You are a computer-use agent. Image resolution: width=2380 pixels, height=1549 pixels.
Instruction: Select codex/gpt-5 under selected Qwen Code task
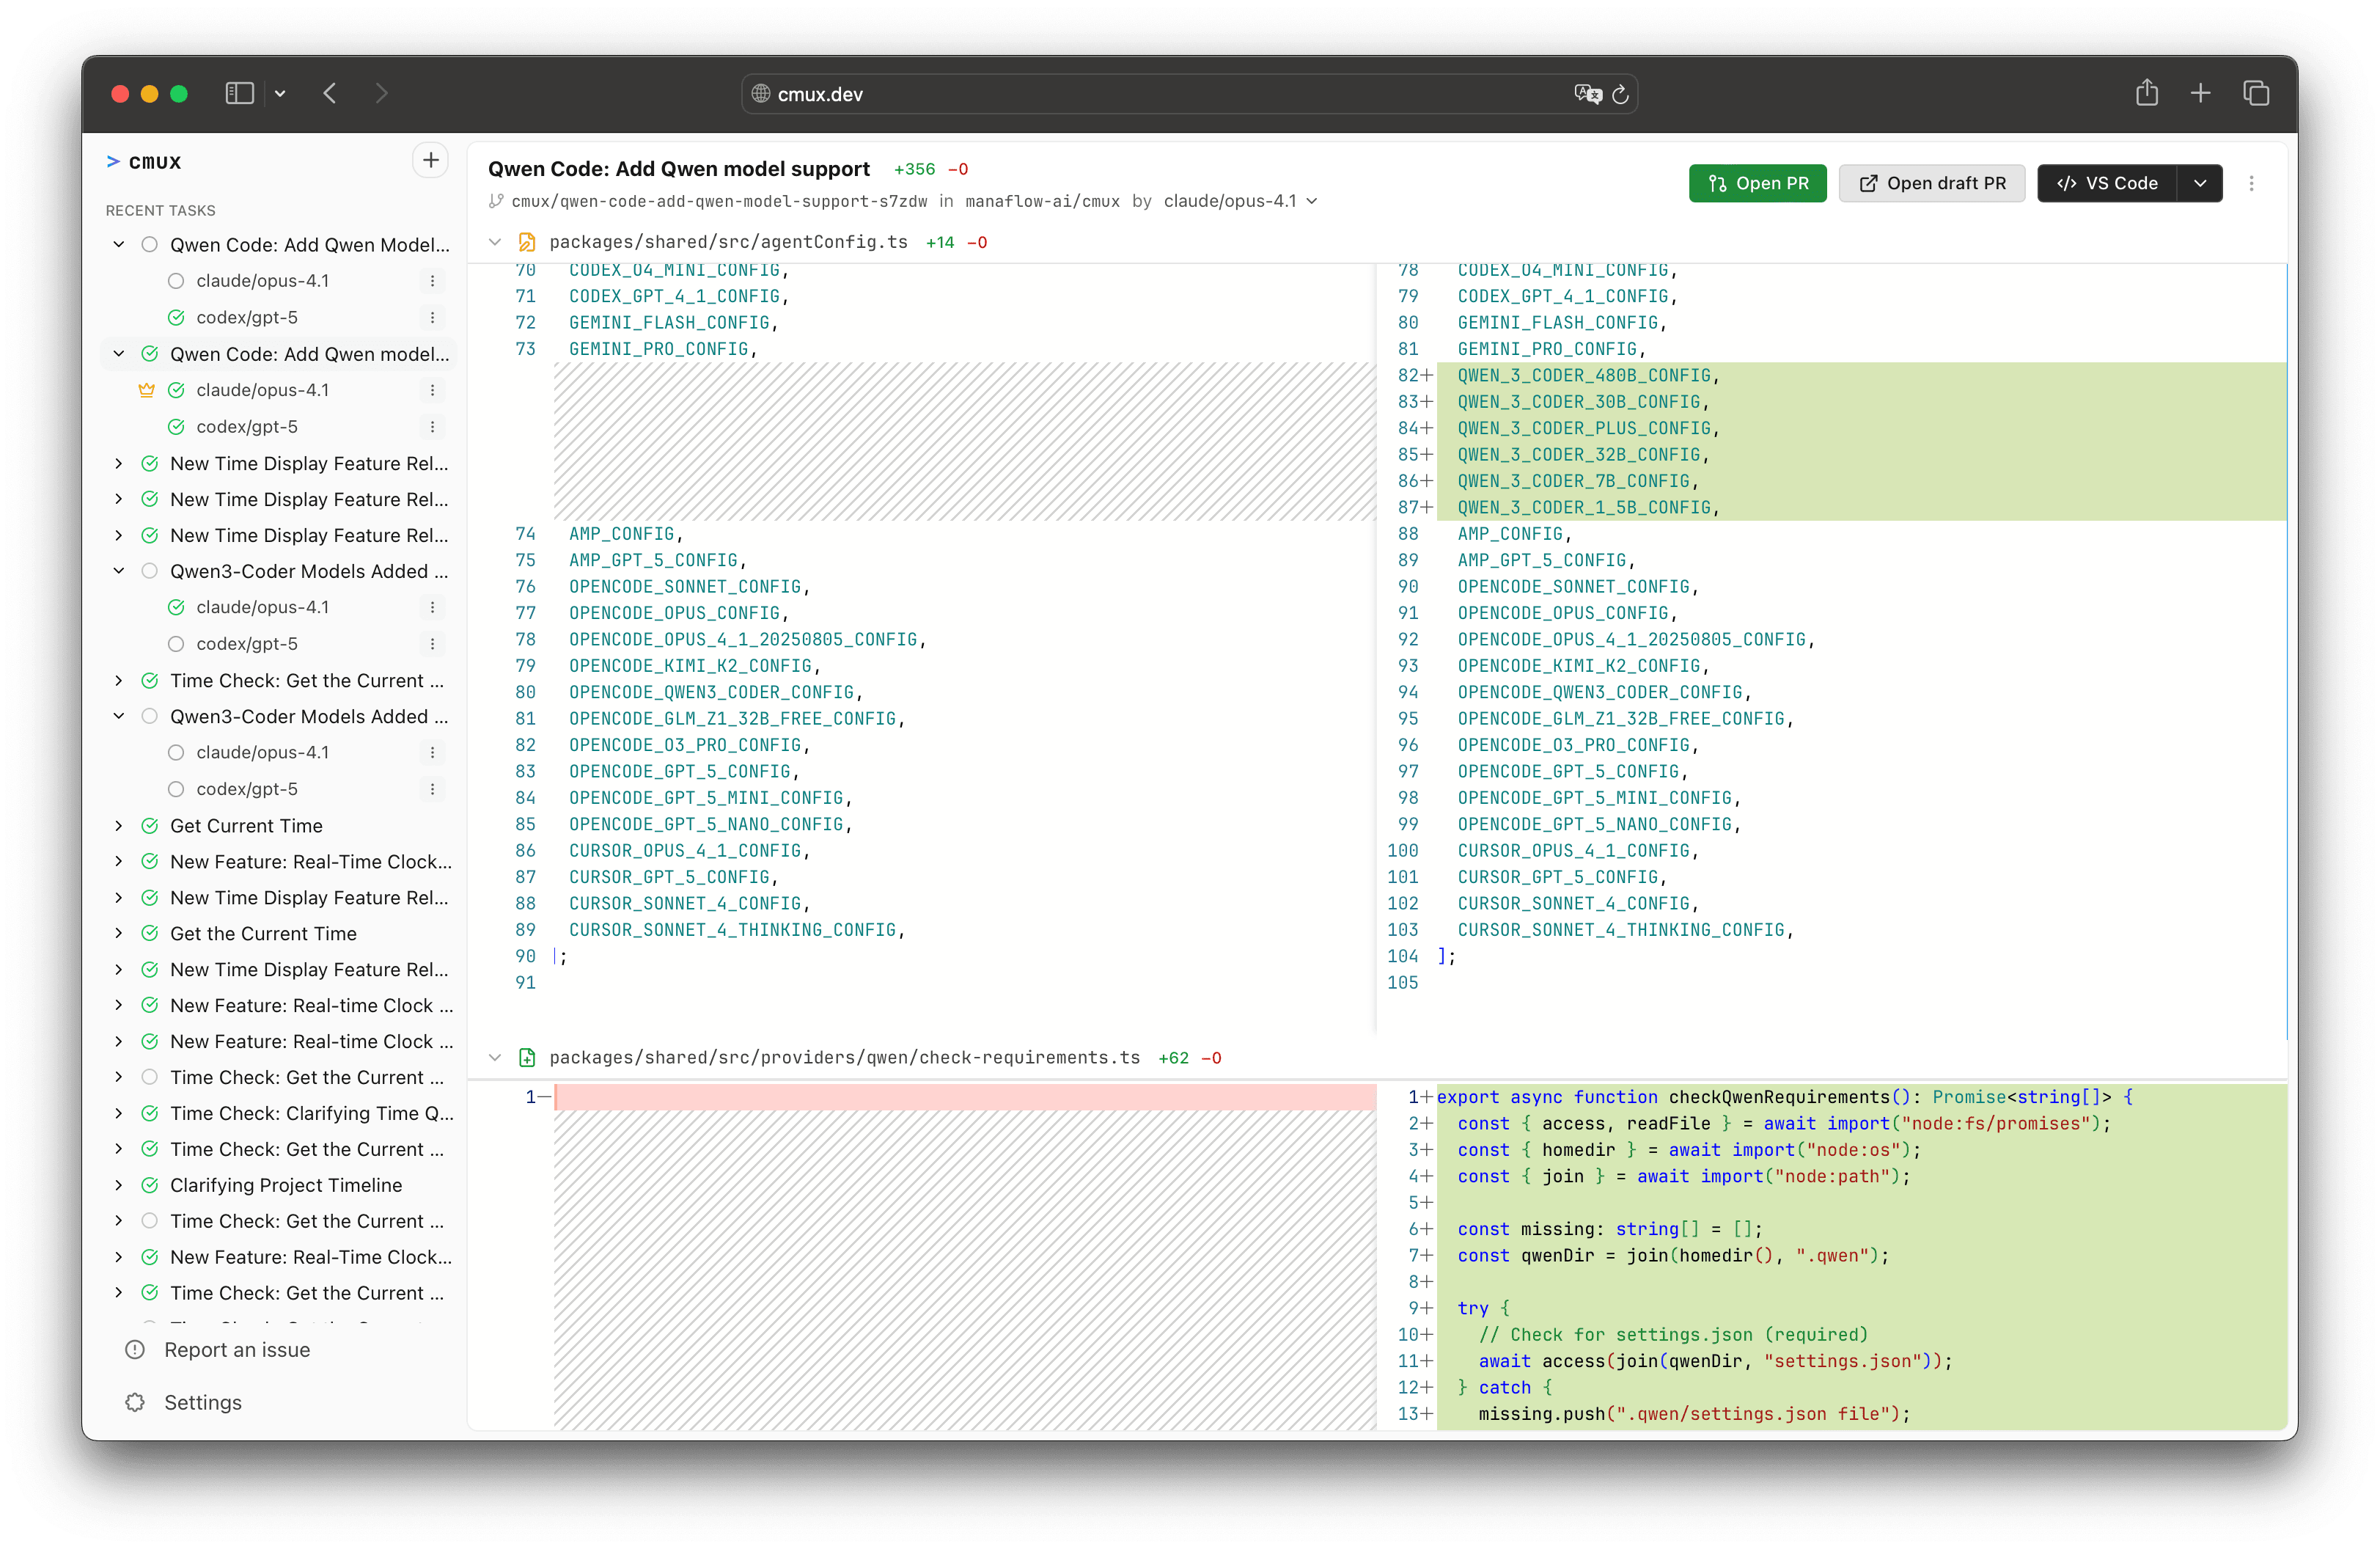(x=247, y=427)
